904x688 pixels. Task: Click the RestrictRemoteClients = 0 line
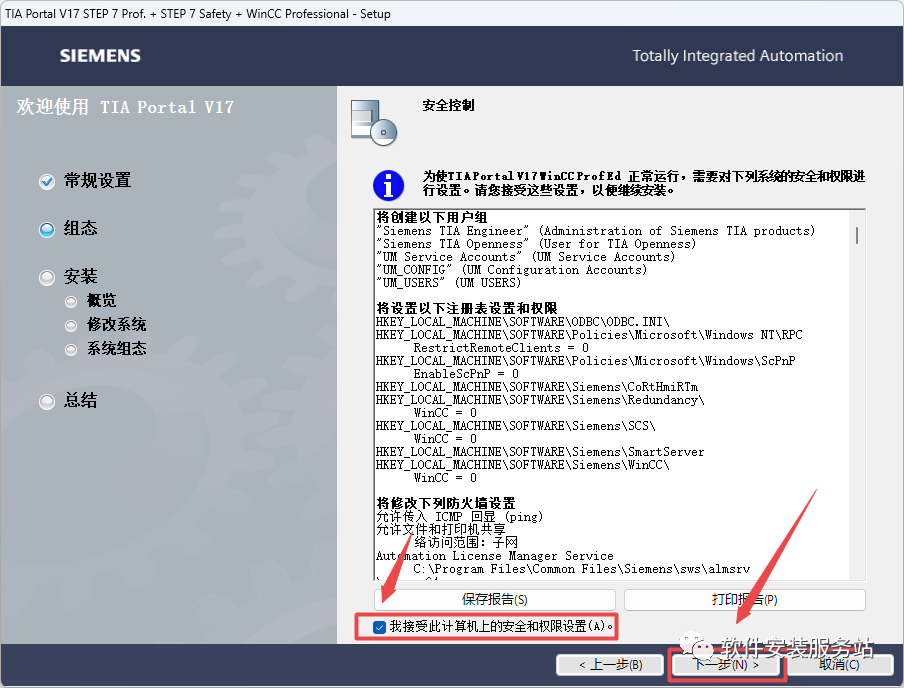[x=501, y=348]
